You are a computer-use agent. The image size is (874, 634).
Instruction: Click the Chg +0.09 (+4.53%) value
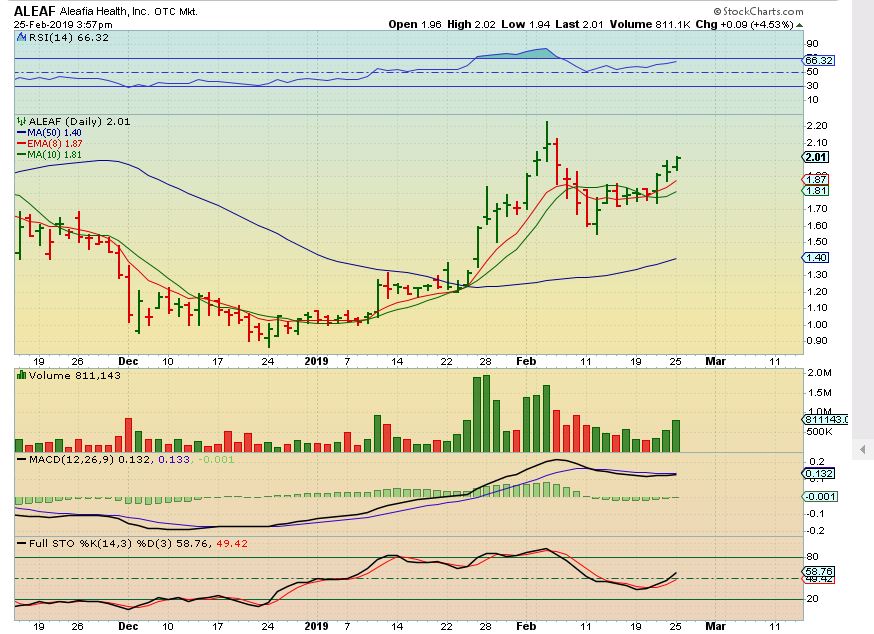[x=744, y=25]
